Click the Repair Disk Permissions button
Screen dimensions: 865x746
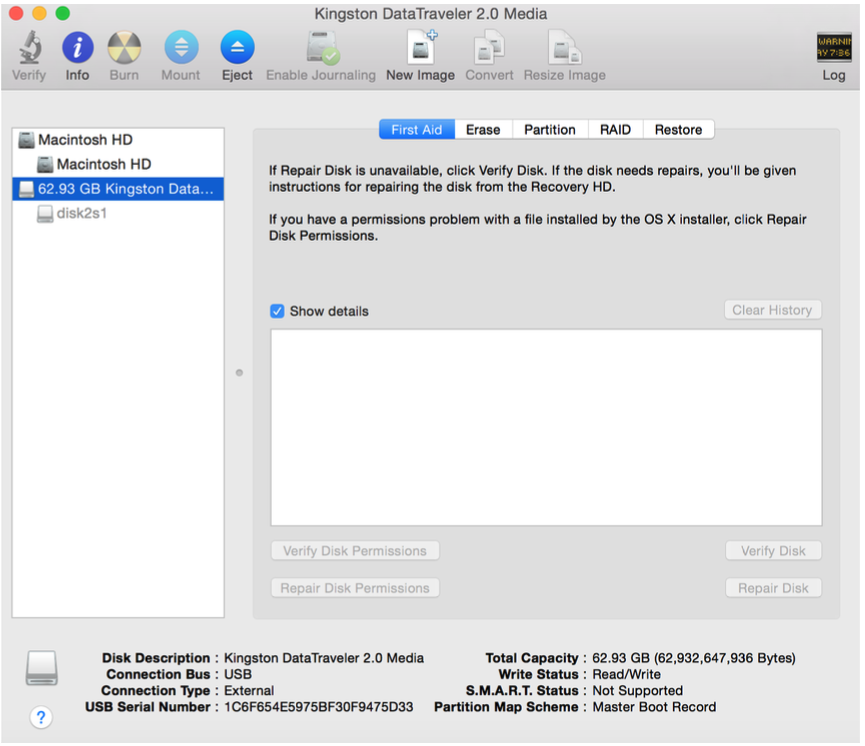[355, 588]
